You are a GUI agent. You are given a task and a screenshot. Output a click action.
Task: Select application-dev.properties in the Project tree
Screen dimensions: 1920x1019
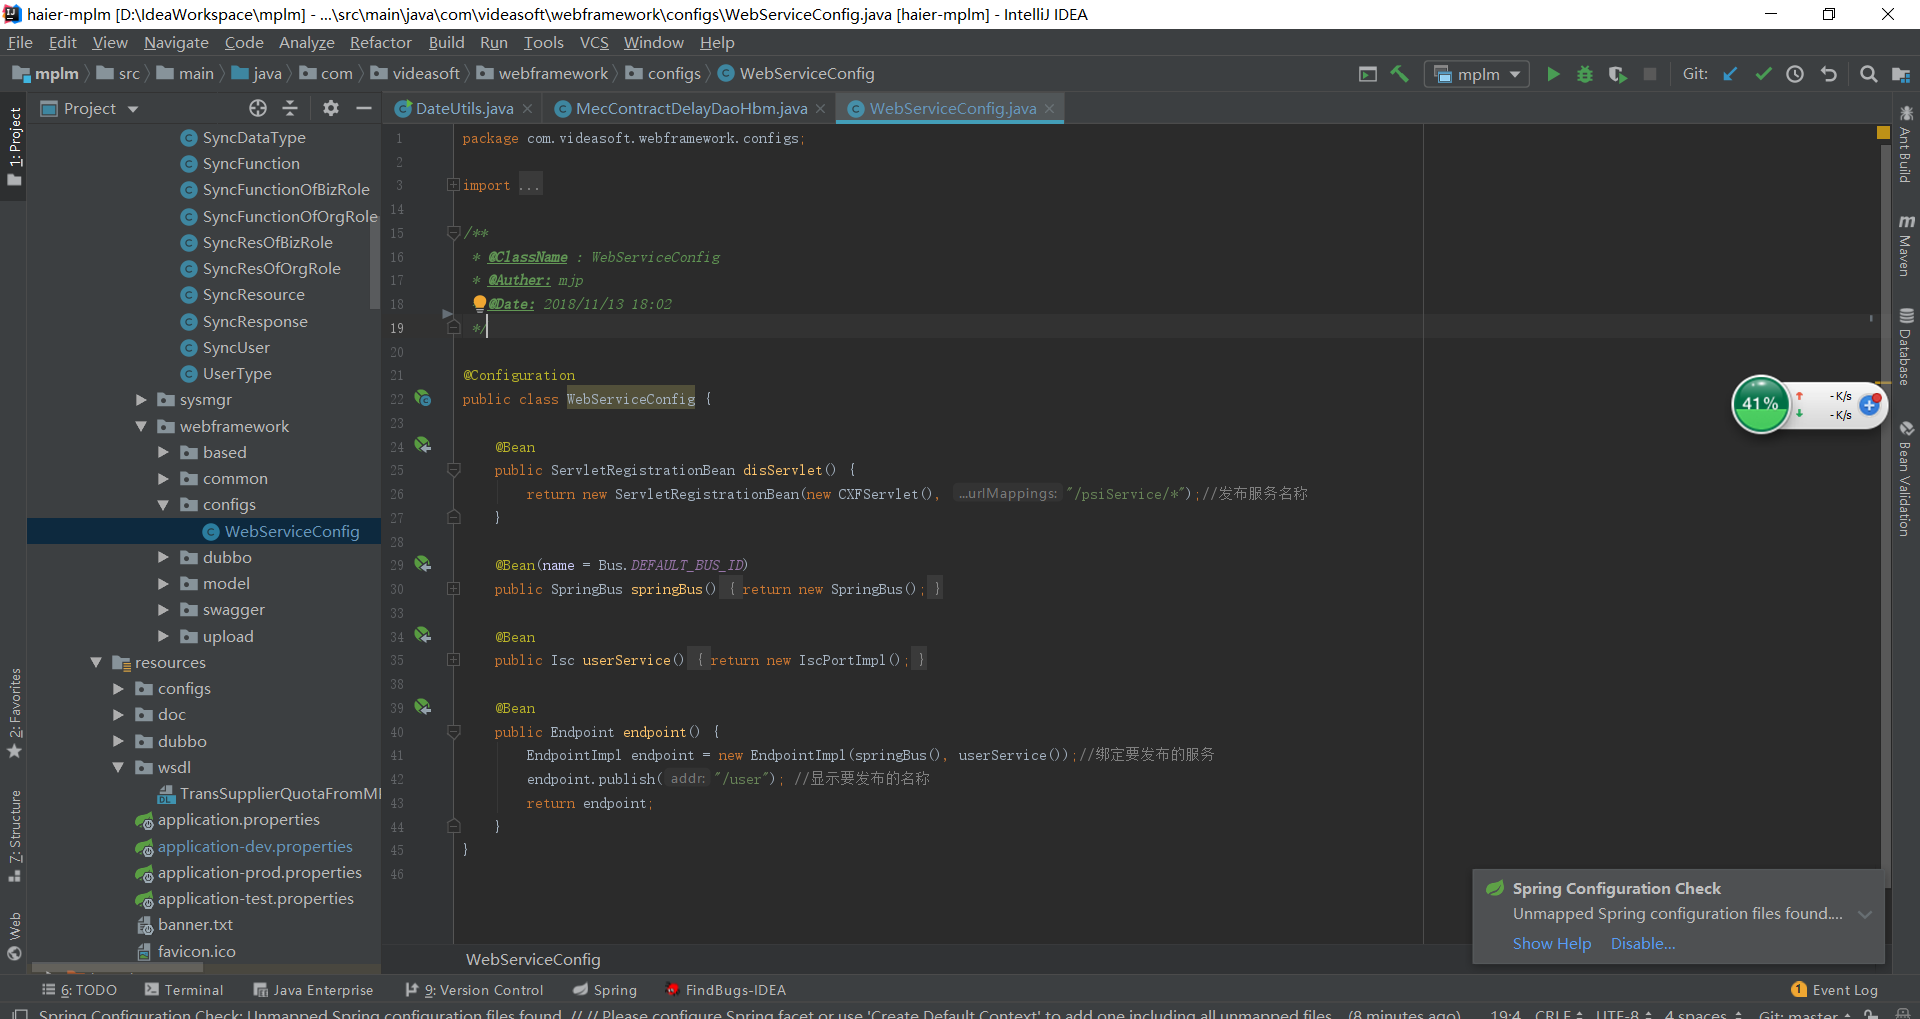[255, 846]
